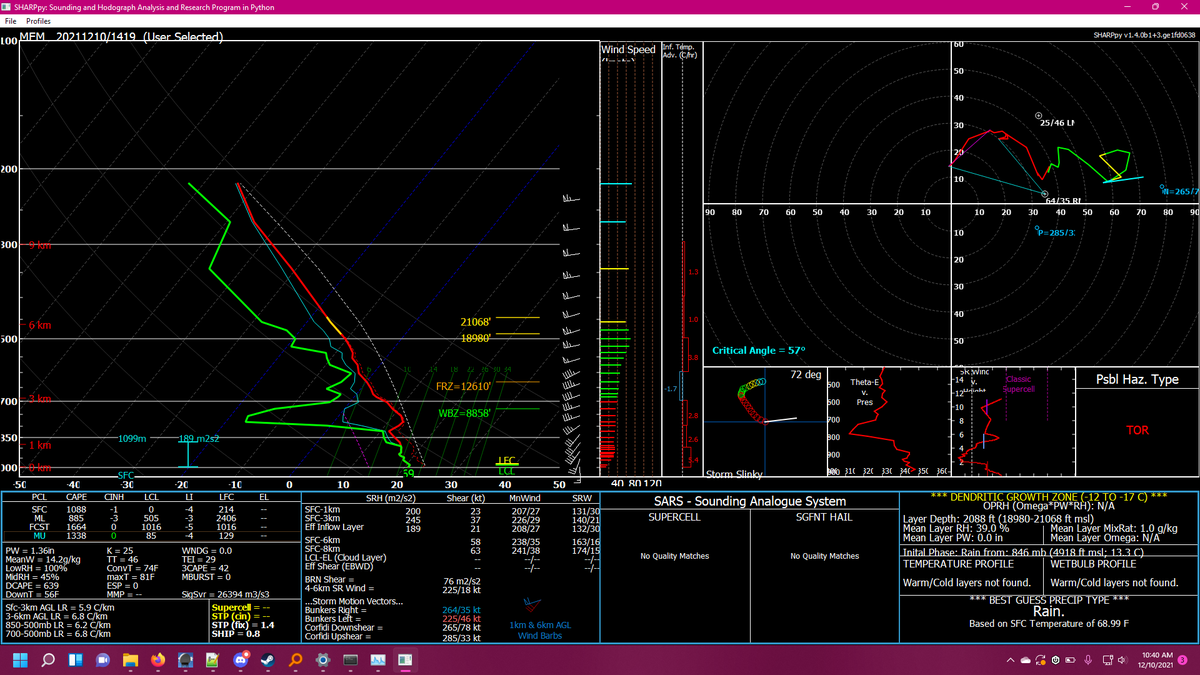The image size is (1200, 675).
Task: Open the security shield tray icon
Action: pos(1055,660)
